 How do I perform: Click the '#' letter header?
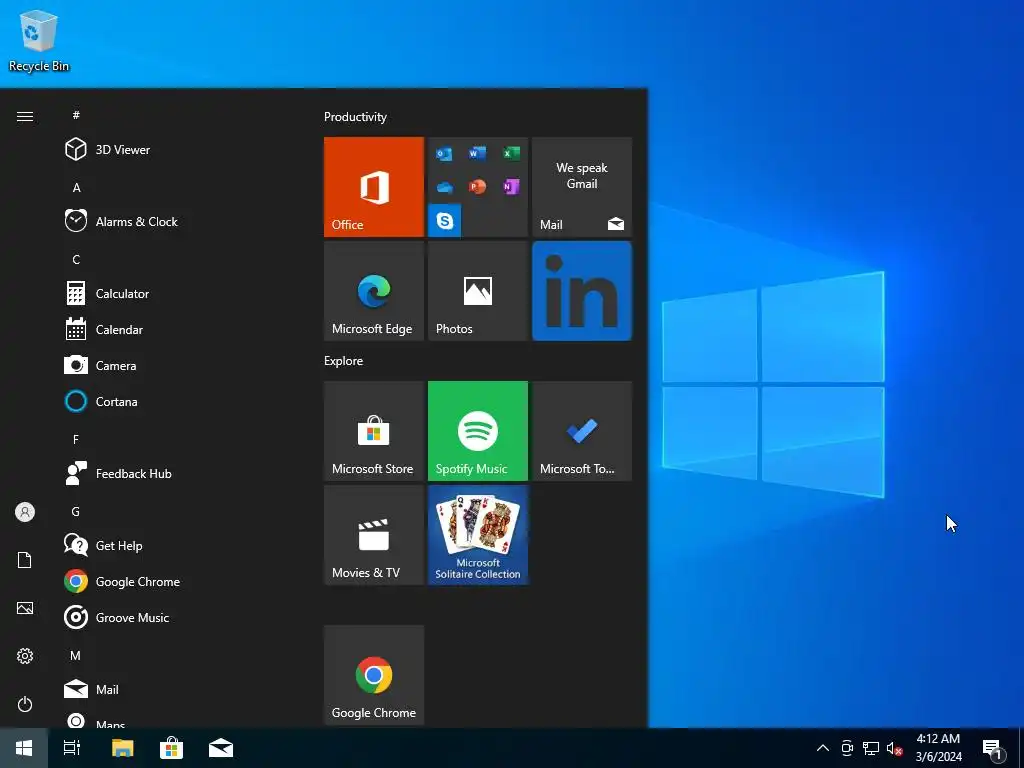[x=76, y=115]
